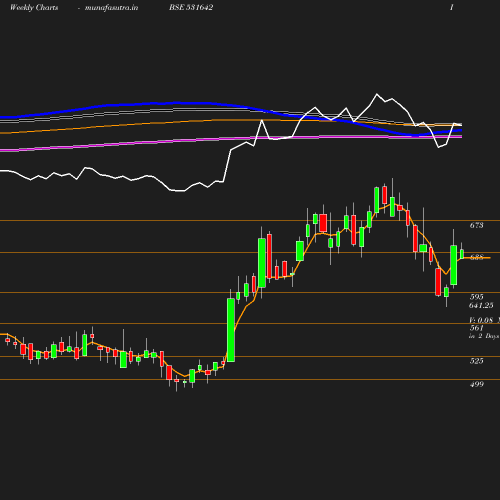Select the 525 price level label
The image size is (500, 500).
tap(476, 361)
